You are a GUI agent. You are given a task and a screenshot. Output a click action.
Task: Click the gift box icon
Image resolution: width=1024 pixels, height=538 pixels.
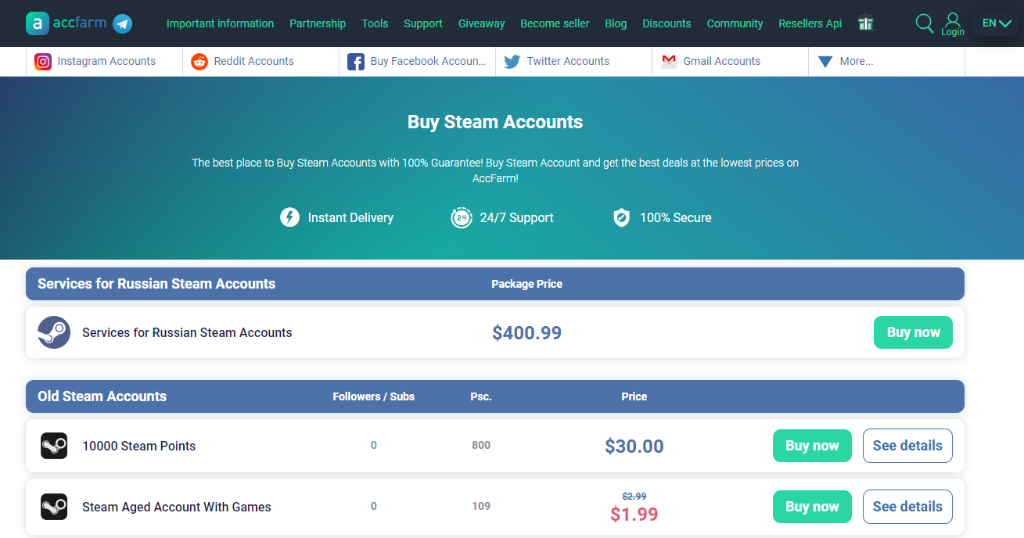(x=865, y=24)
